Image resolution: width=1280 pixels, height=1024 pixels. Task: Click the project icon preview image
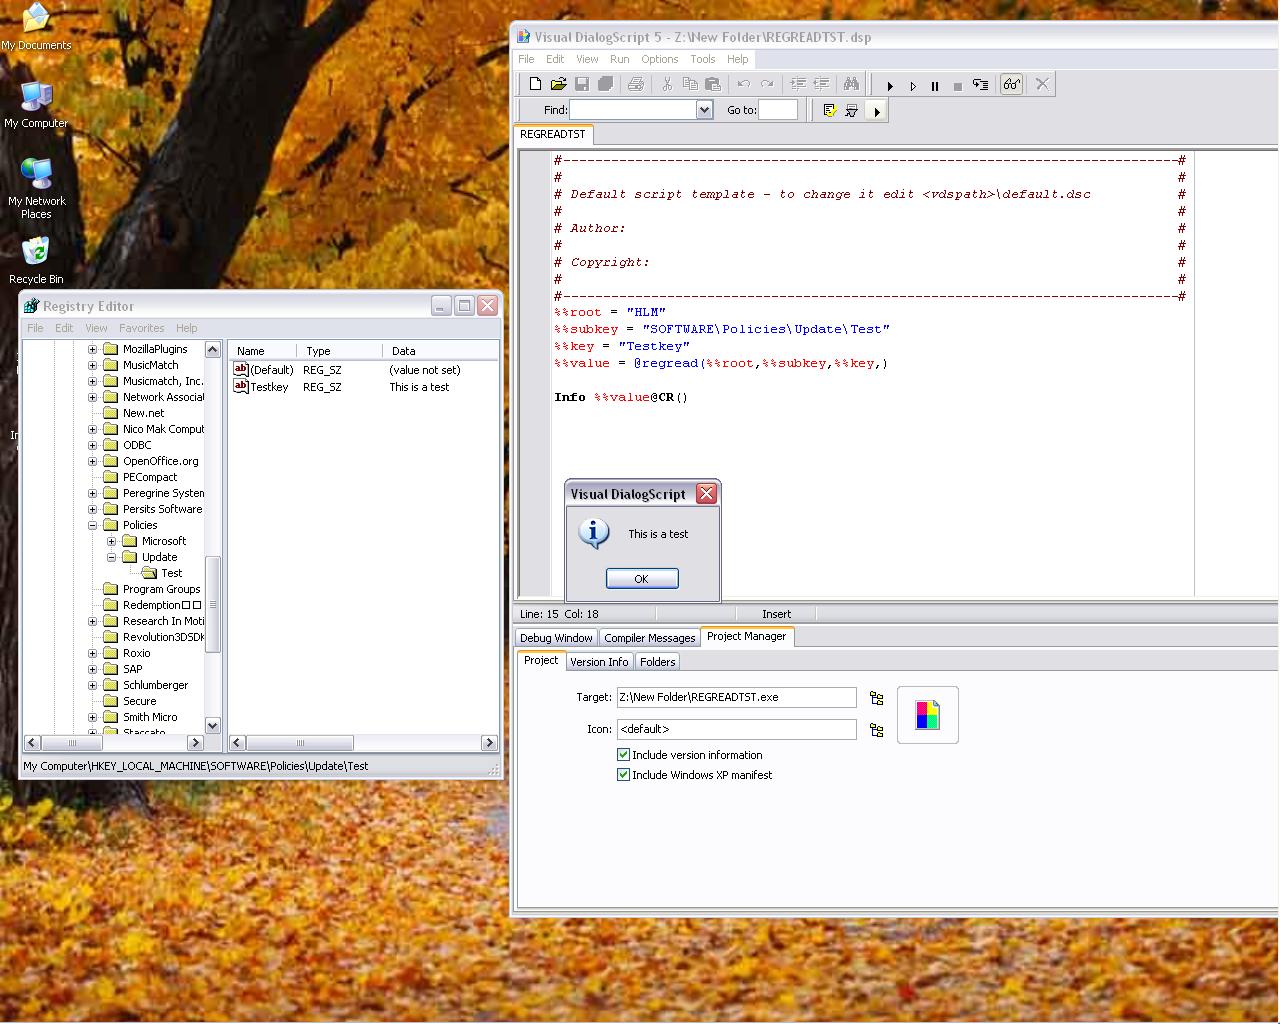click(928, 715)
